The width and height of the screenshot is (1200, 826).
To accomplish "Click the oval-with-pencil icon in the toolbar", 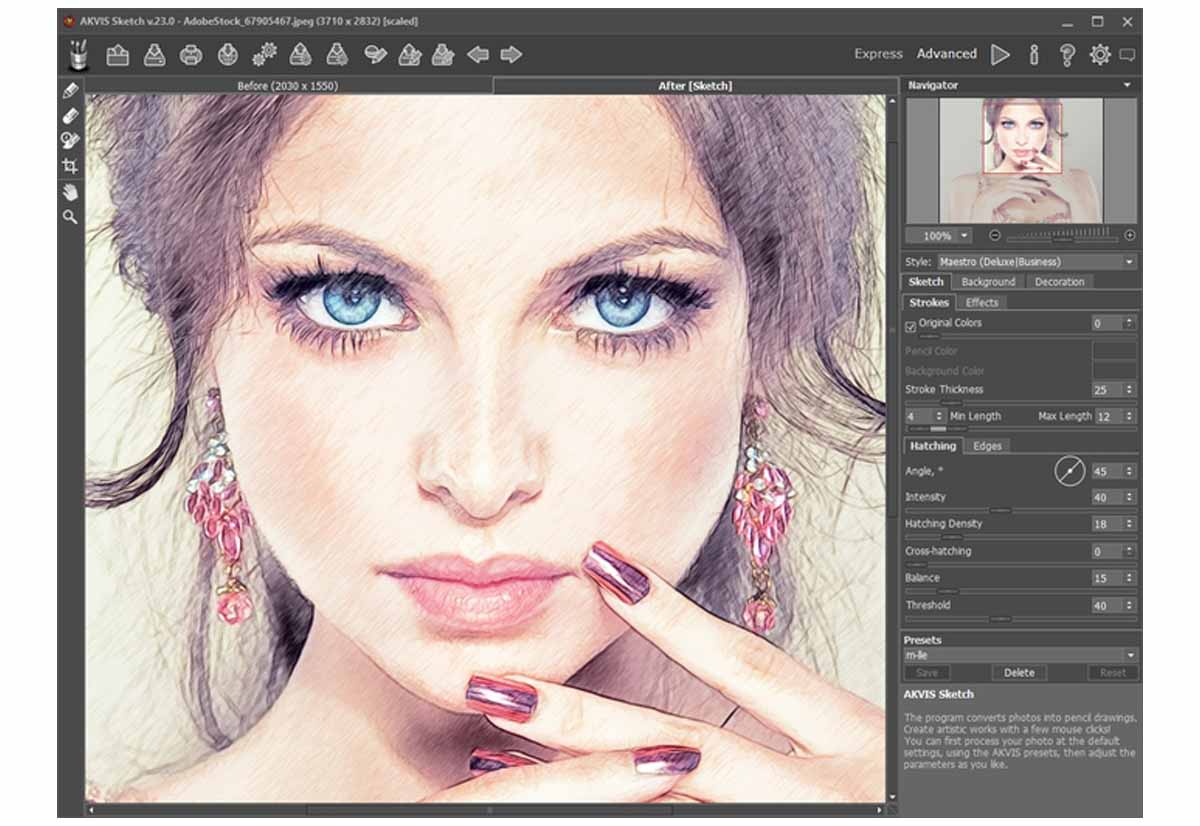I will click(x=375, y=55).
